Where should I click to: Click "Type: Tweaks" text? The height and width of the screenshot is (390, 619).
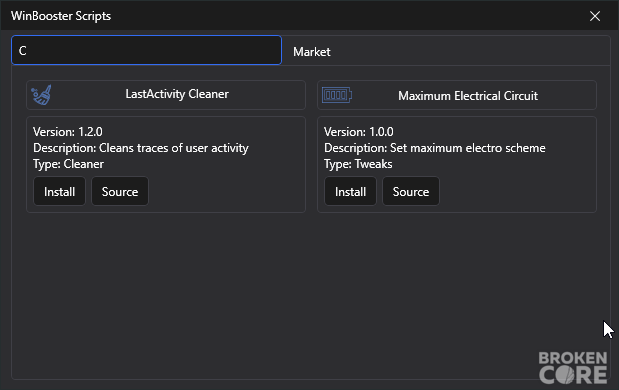[358, 164]
